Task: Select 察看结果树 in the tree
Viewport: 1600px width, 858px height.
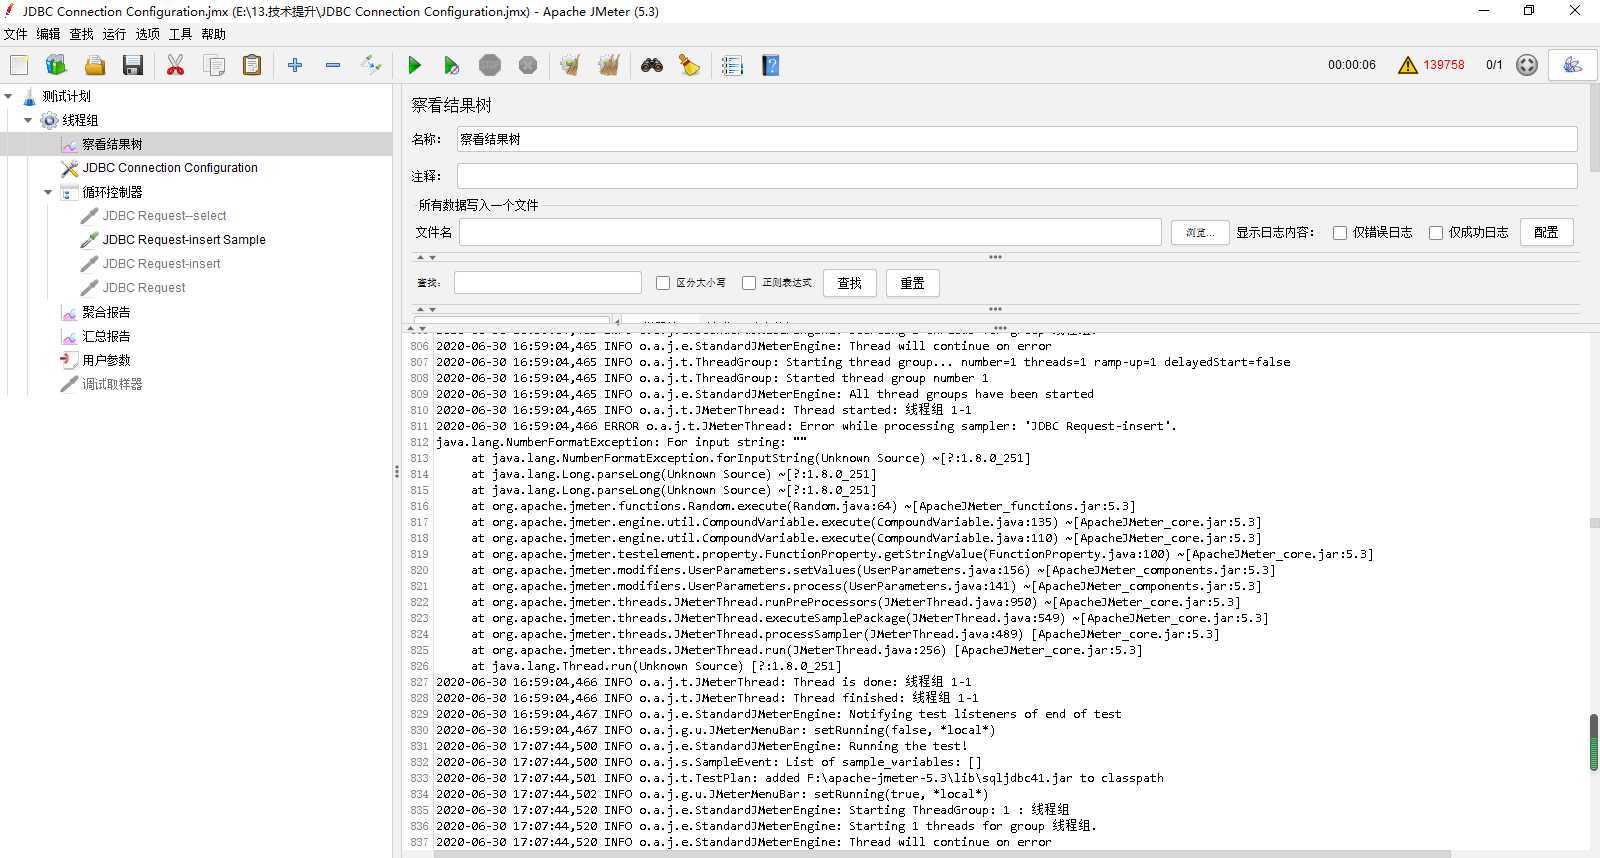Action: (x=112, y=144)
